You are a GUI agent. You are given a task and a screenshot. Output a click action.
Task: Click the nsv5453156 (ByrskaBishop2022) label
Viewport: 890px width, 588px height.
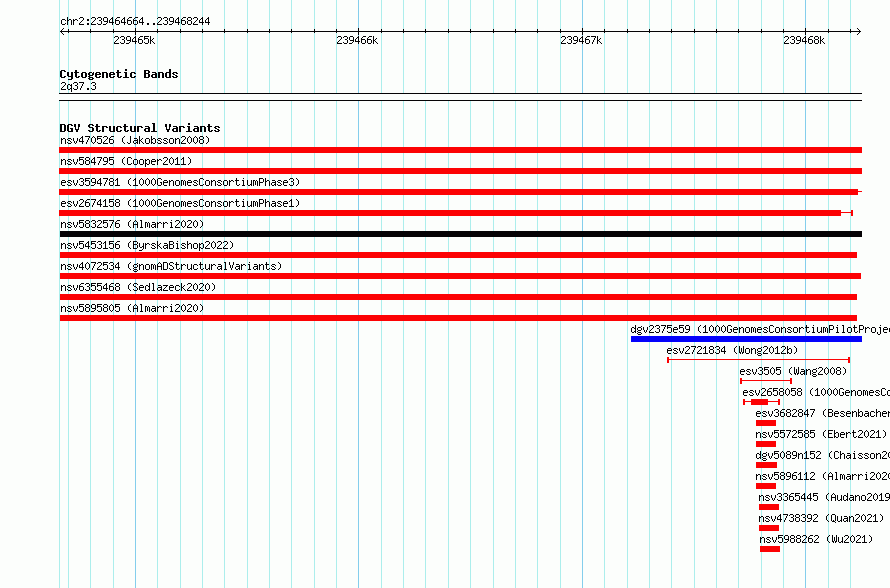pyautogui.click(x=147, y=245)
